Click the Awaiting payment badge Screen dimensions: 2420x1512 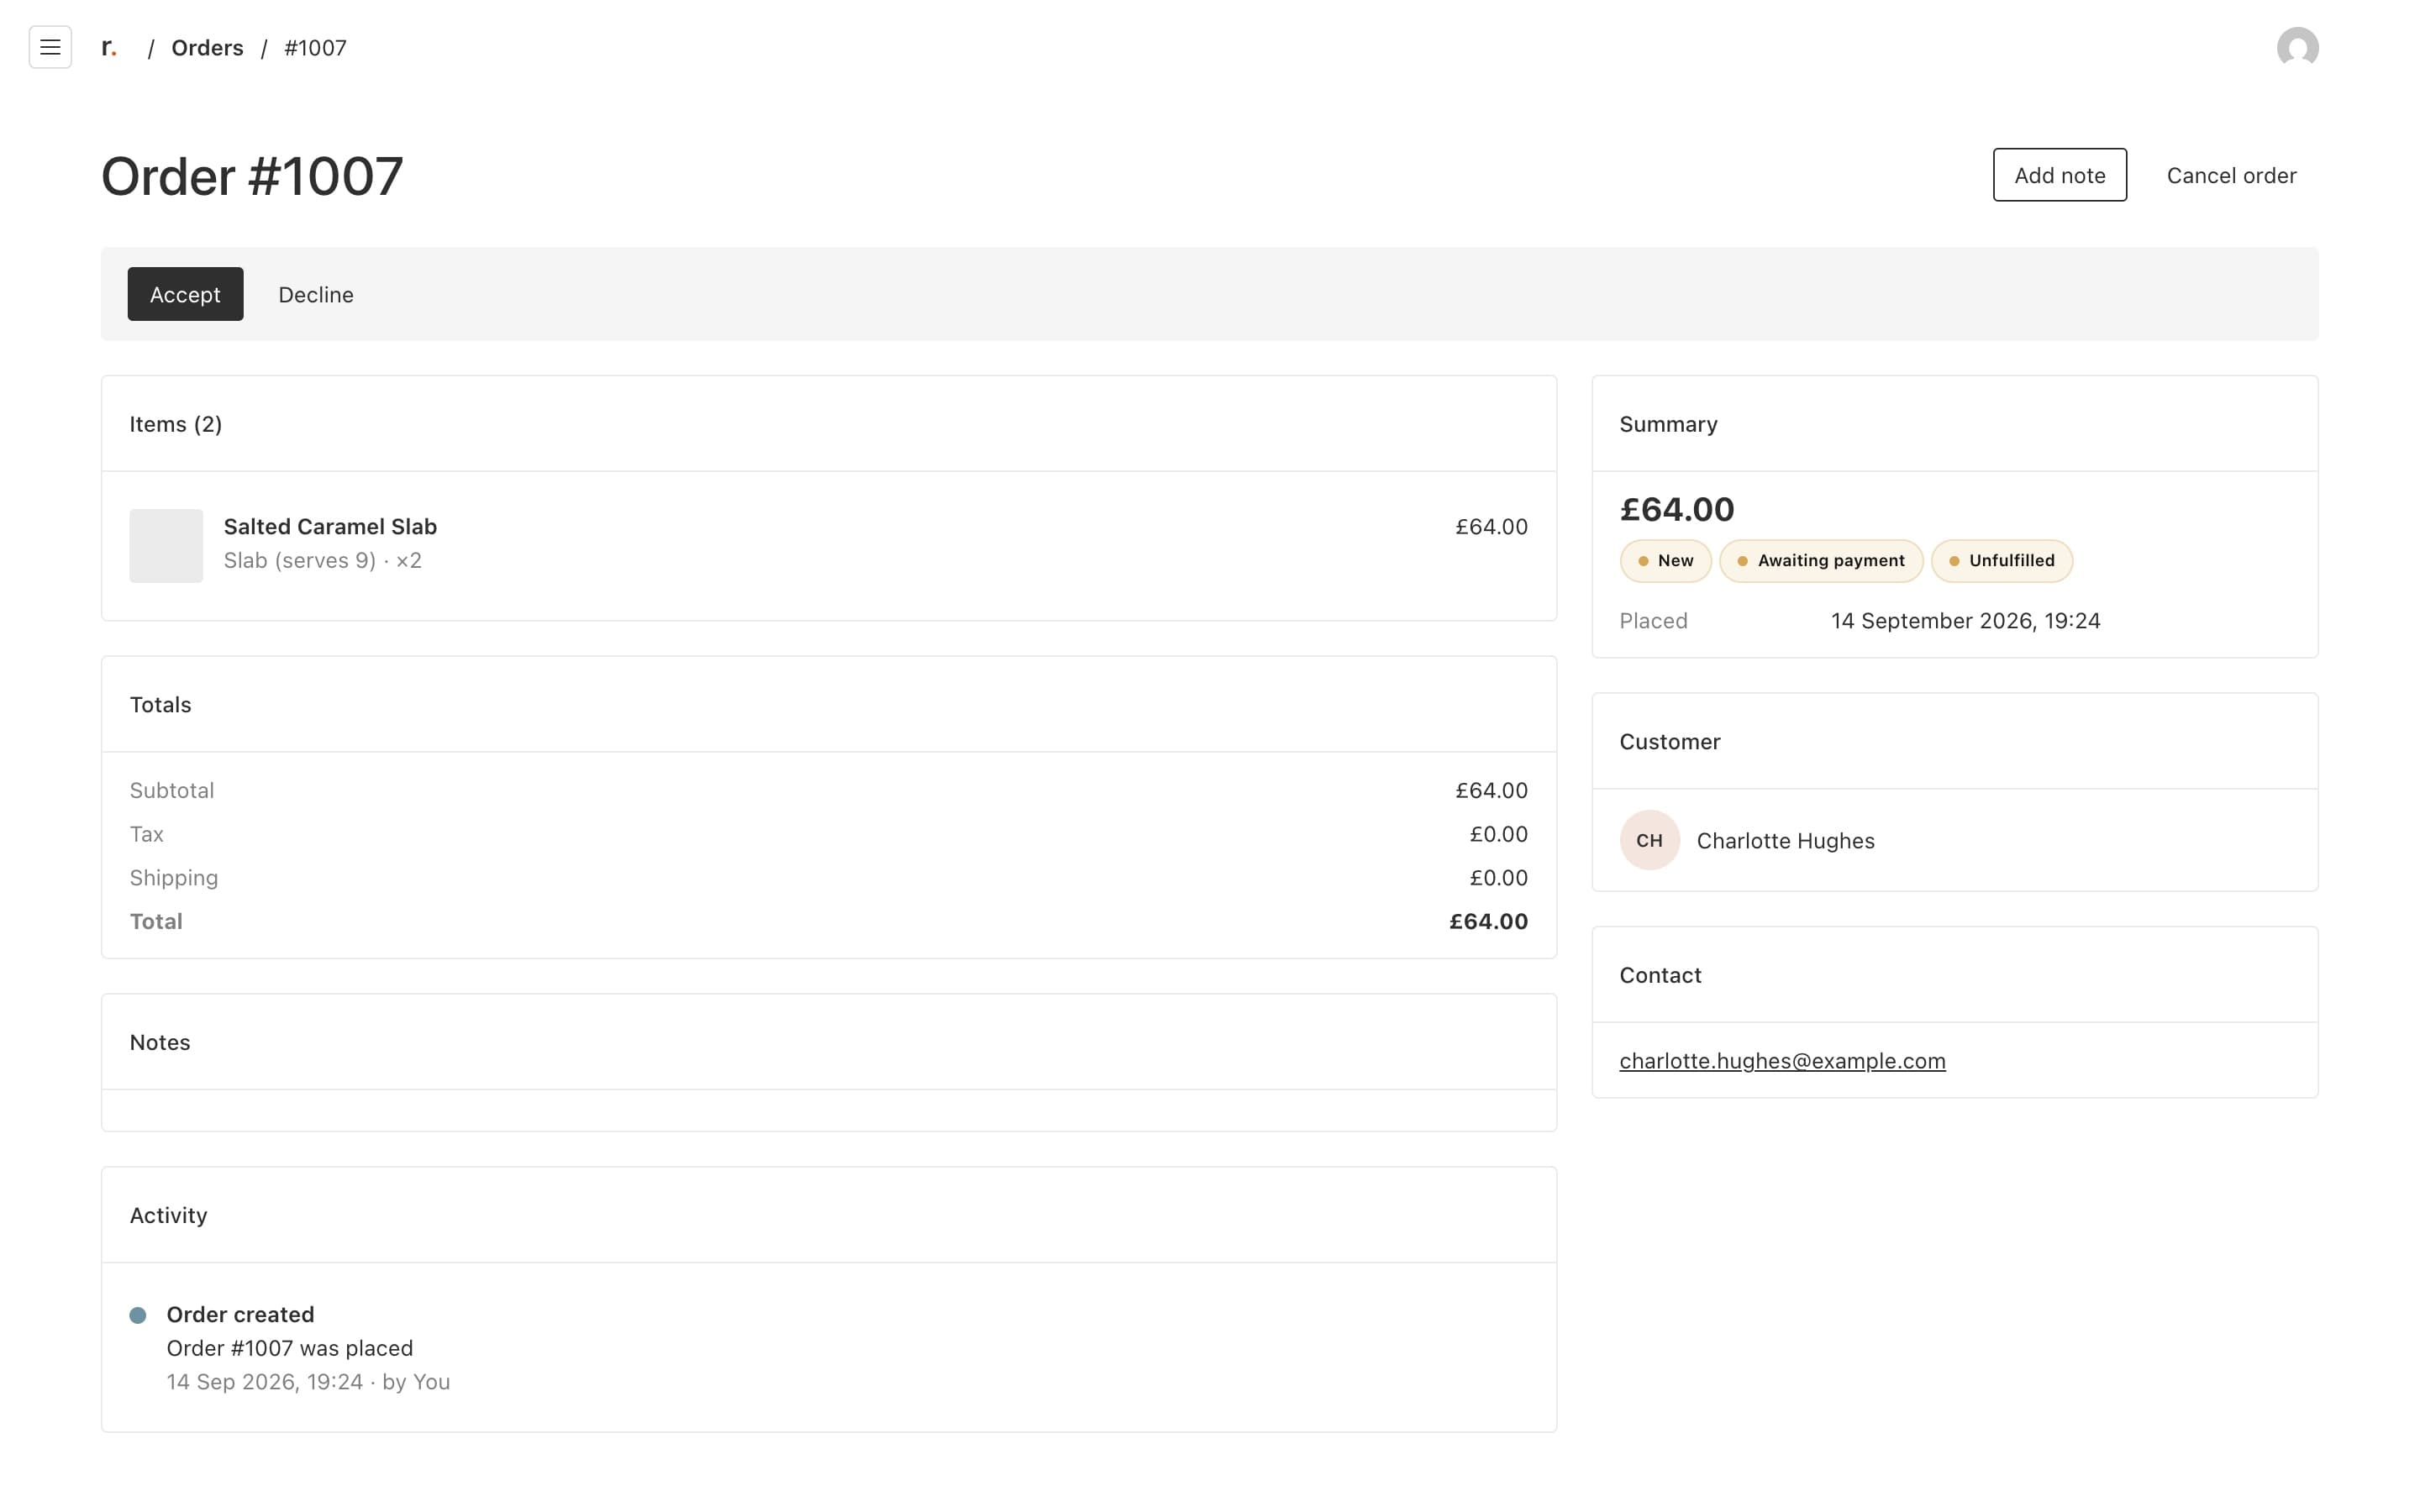(x=1820, y=561)
